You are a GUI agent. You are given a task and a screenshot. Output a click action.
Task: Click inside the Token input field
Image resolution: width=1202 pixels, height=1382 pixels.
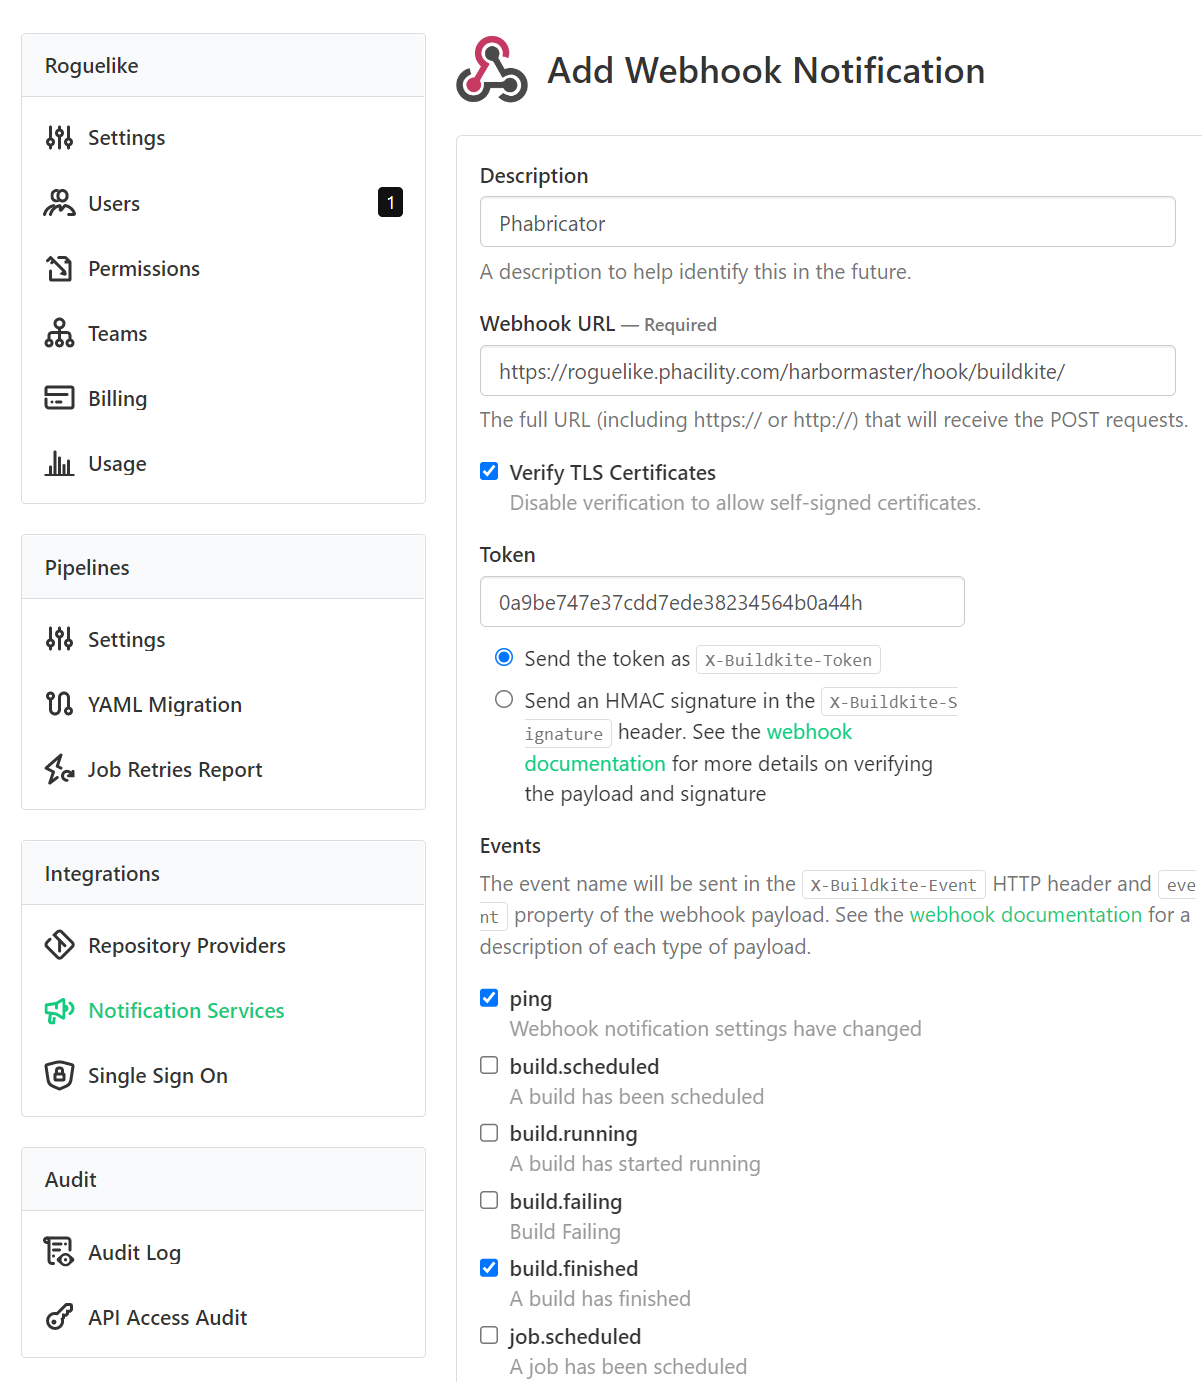[x=720, y=601]
